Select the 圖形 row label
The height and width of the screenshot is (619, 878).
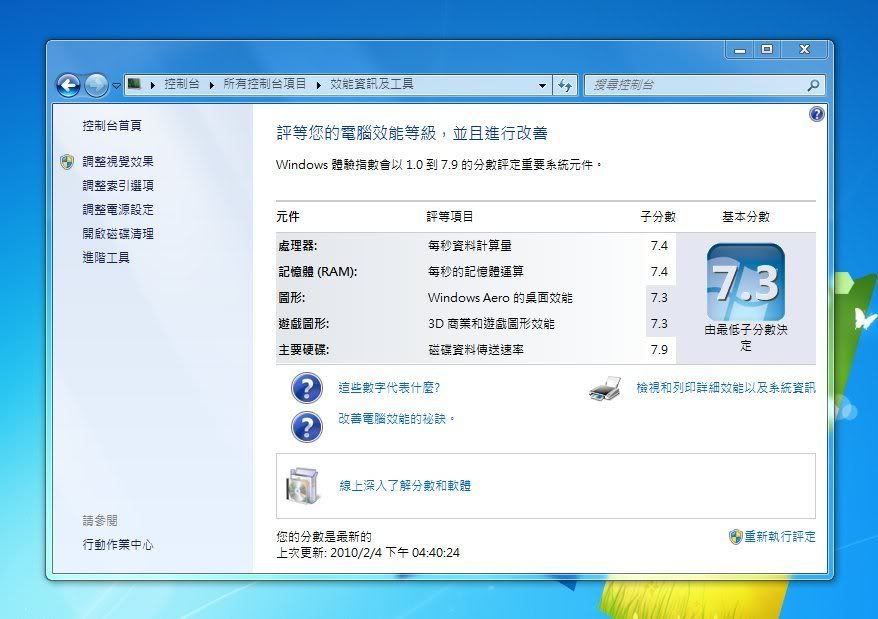(x=292, y=297)
